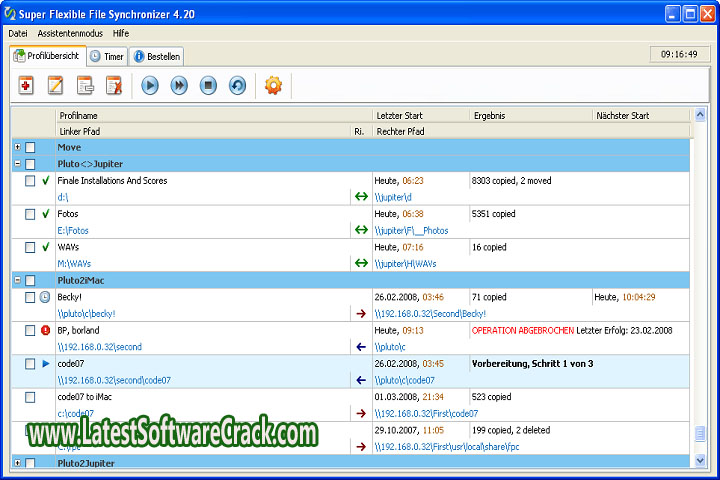Open the Datei menu
This screenshot has width=720, height=480.
[20, 33]
